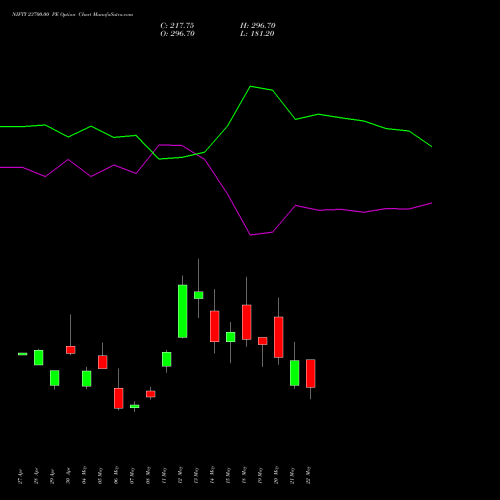Click the '13 May' date label
Viewport: 500px width, 500px height.
(196, 475)
